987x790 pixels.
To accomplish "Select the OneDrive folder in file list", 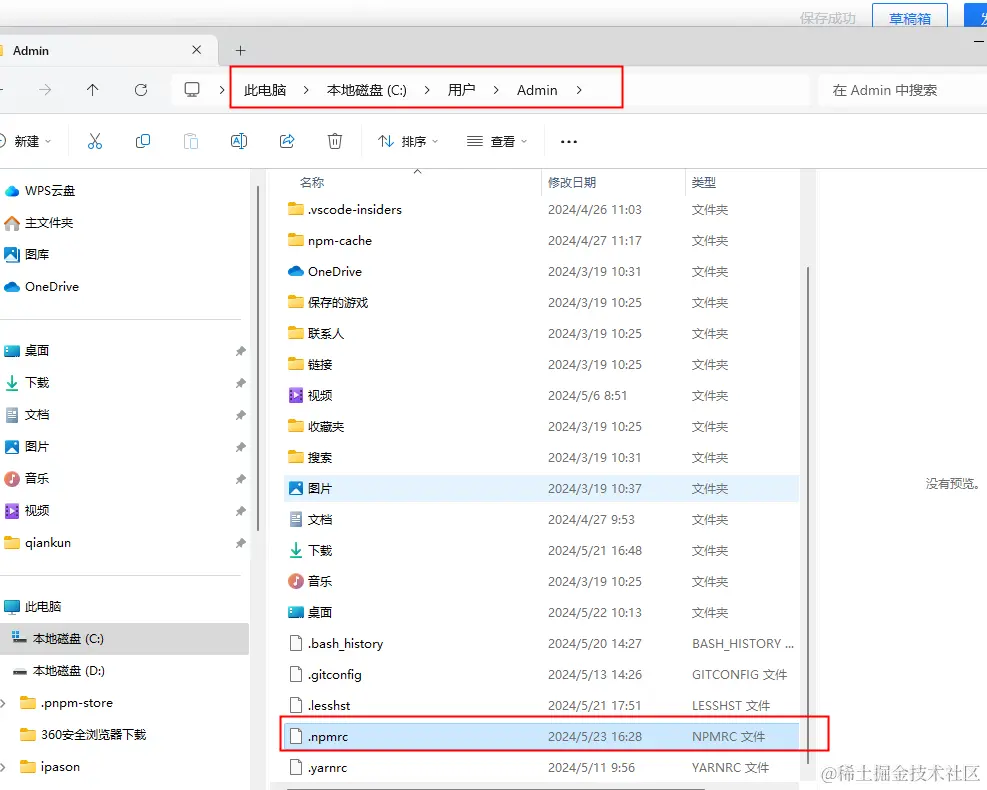I will click(541, 271).
